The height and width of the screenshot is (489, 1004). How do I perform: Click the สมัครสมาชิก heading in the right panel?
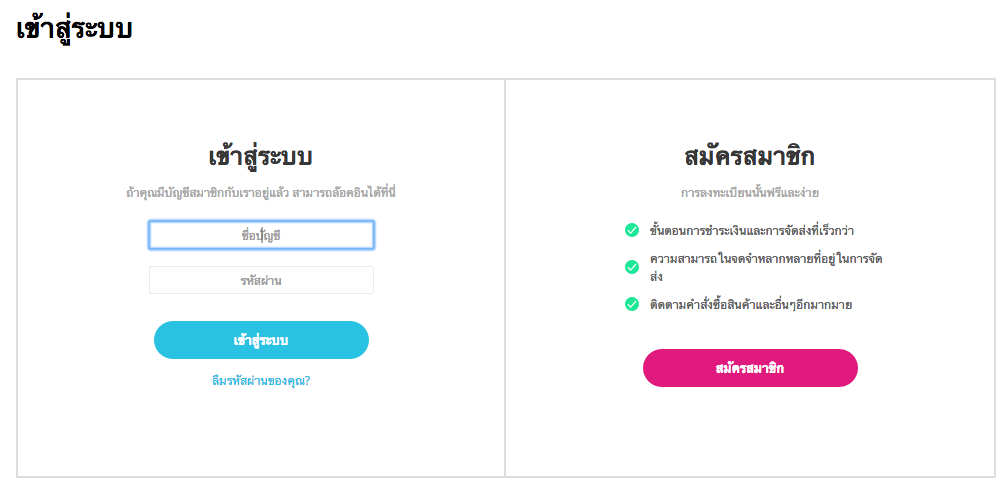point(749,157)
